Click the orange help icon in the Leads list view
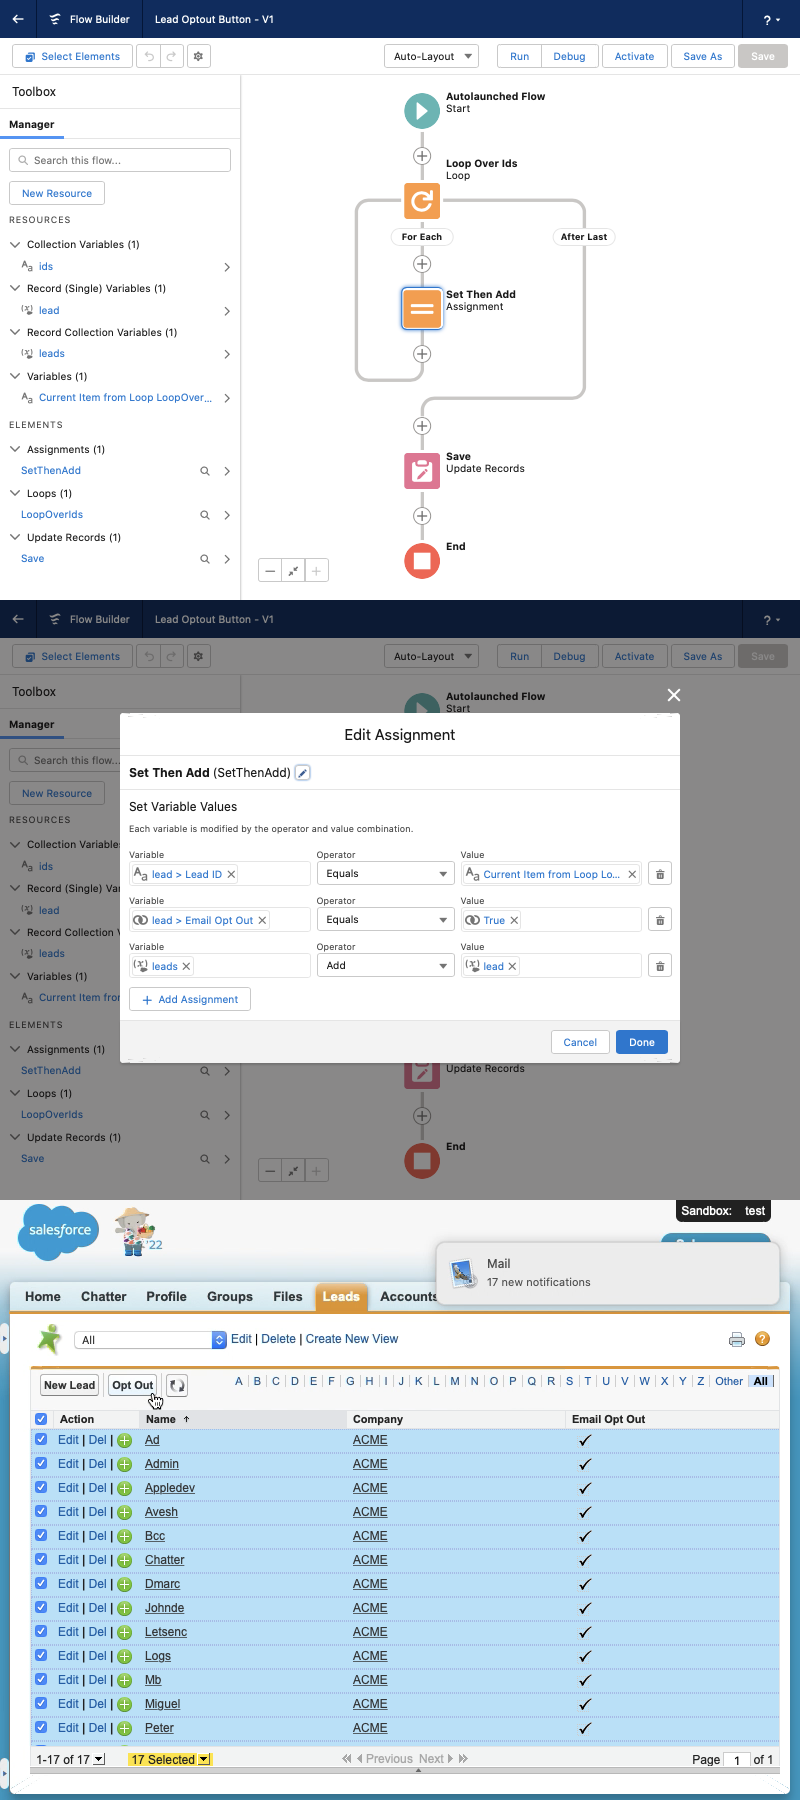Viewport: 800px width, 1800px height. (762, 1339)
